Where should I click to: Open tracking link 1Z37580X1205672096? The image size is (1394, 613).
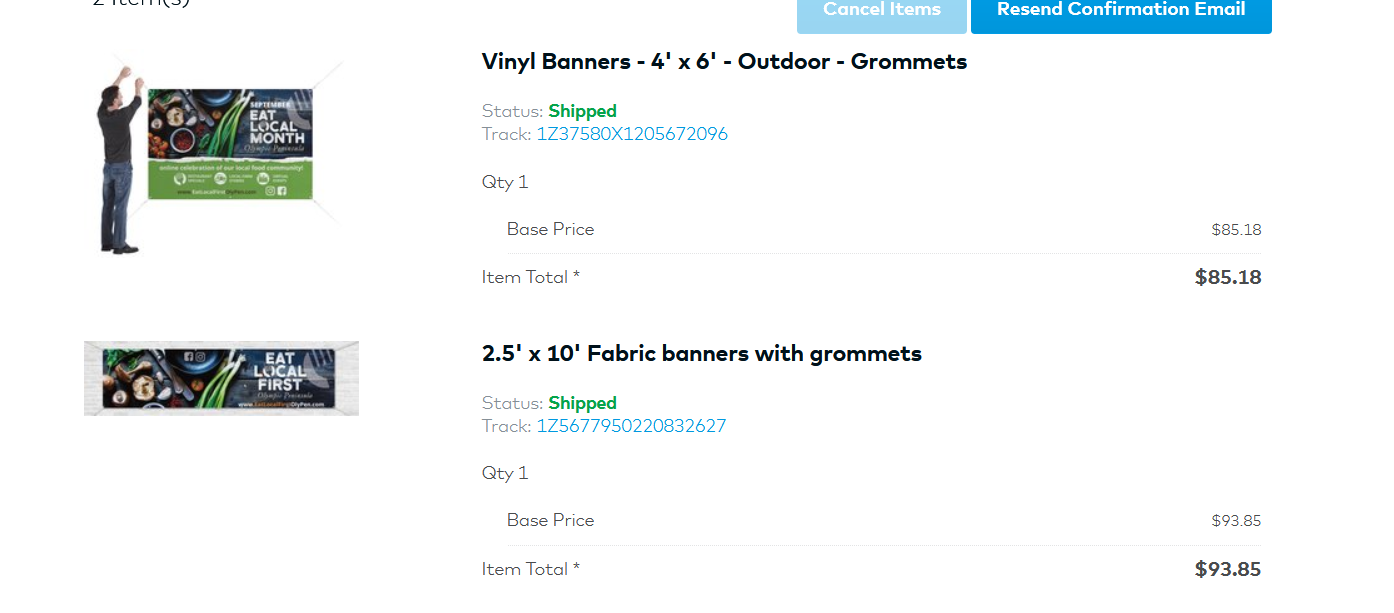[x=632, y=134]
